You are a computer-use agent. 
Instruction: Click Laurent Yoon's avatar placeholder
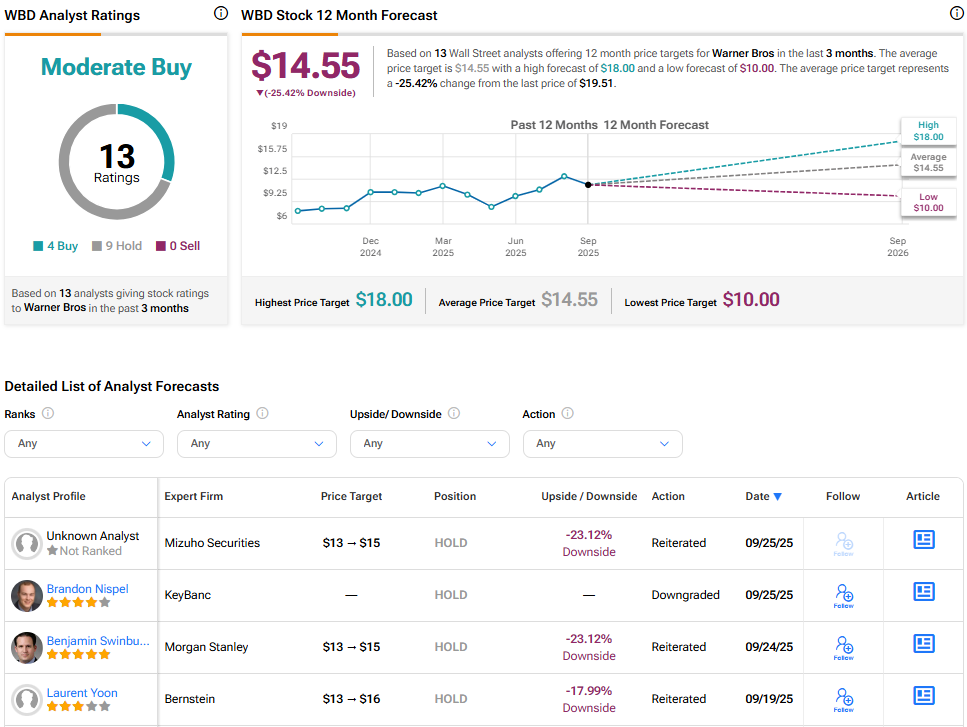click(27, 699)
